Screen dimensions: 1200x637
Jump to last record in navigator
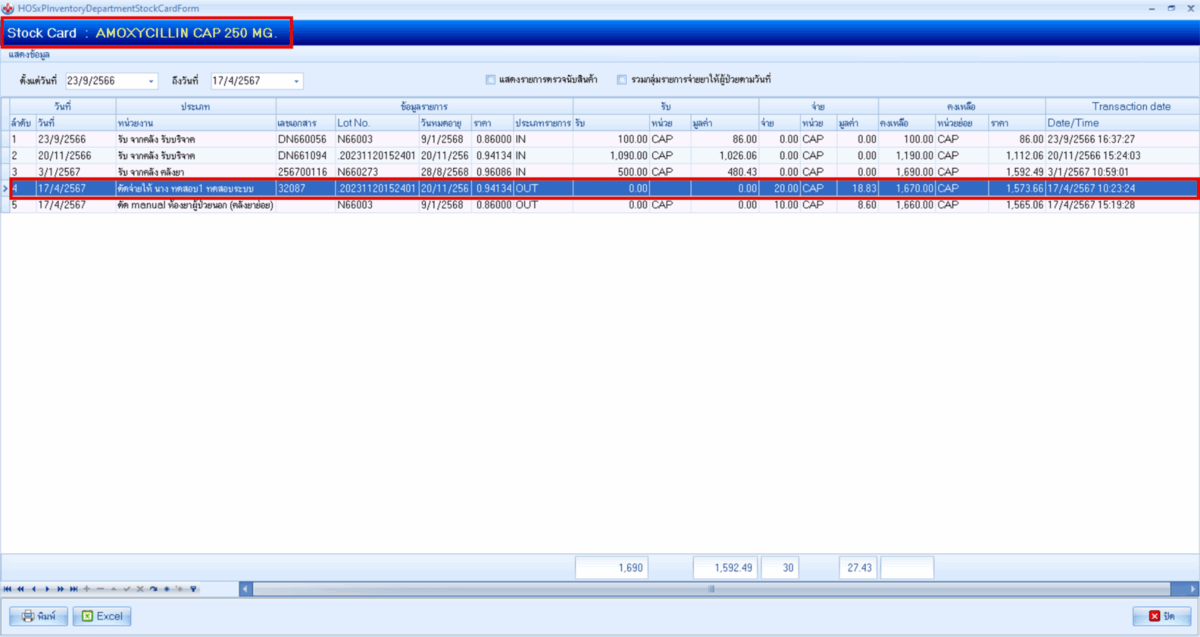tap(73, 589)
